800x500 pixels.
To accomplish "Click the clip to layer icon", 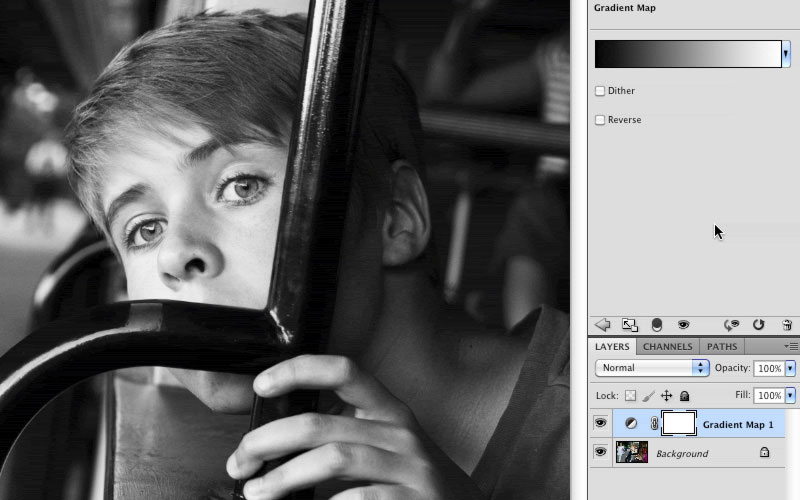I will [657, 325].
